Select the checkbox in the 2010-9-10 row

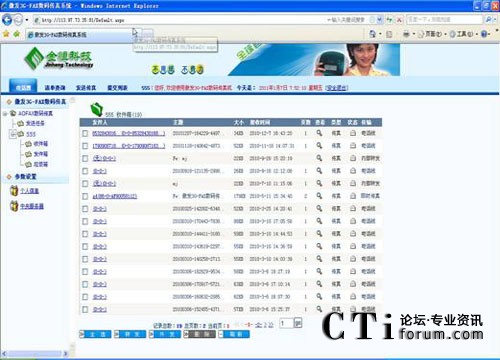85,171
